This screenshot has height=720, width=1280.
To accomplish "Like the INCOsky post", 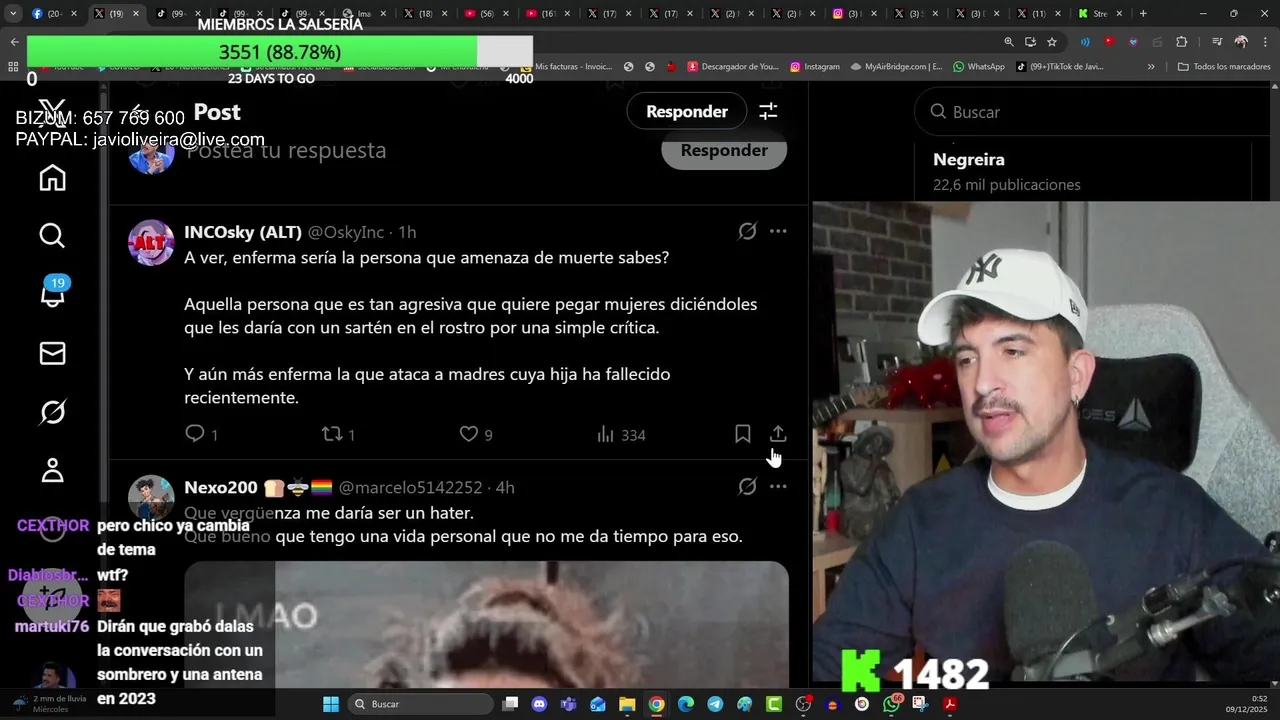I will tap(468, 434).
